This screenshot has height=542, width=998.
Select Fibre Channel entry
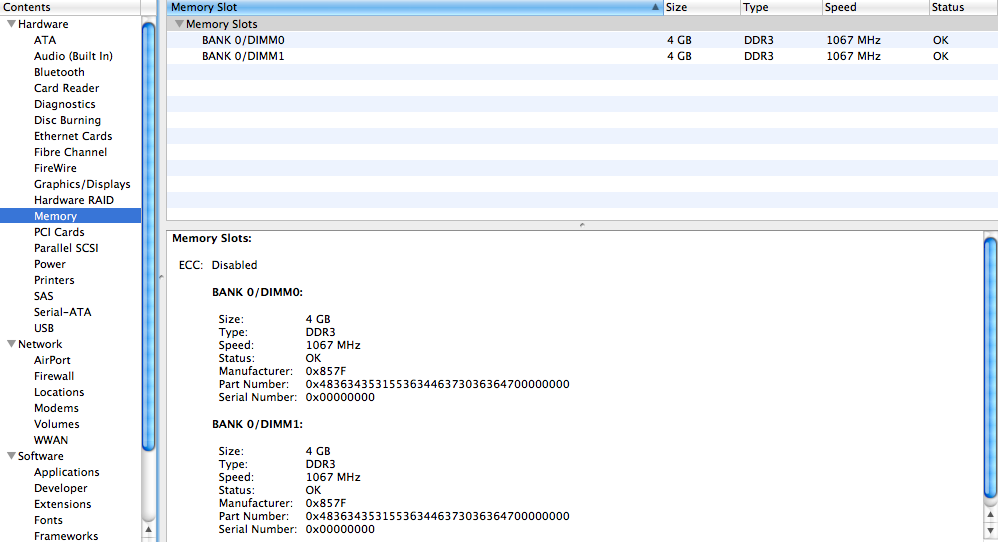(71, 152)
